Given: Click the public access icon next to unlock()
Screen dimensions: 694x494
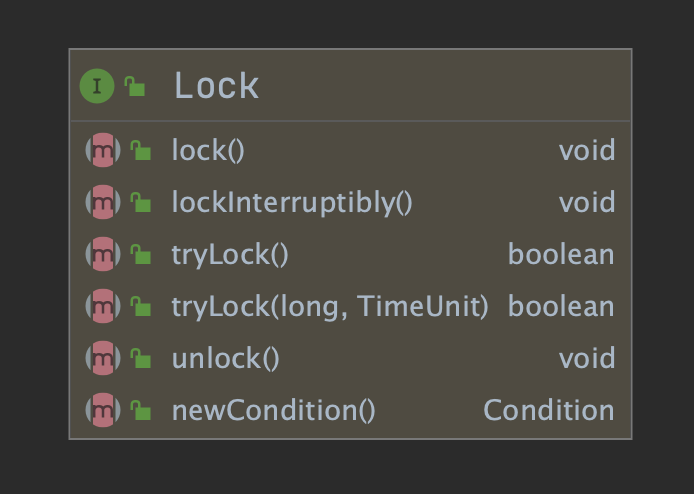Looking at the screenshot, I should [x=141, y=358].
